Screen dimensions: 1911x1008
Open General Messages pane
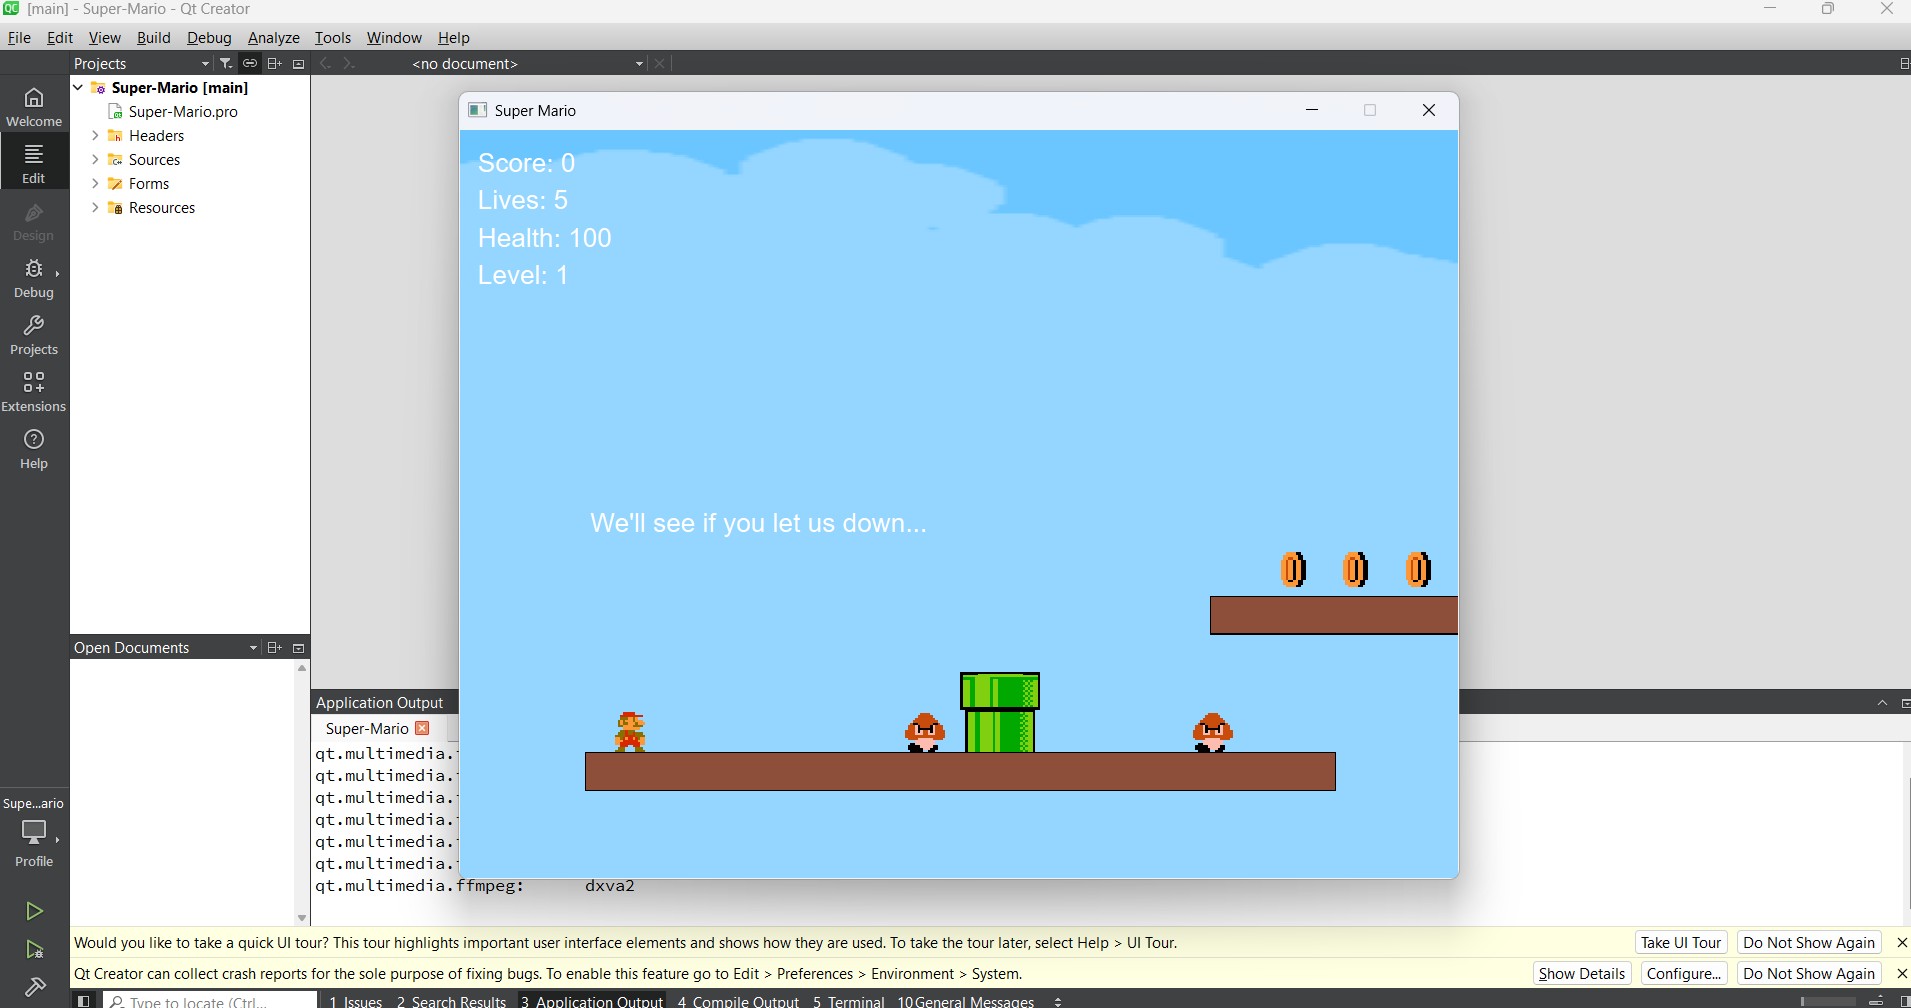pos(965,1001)
